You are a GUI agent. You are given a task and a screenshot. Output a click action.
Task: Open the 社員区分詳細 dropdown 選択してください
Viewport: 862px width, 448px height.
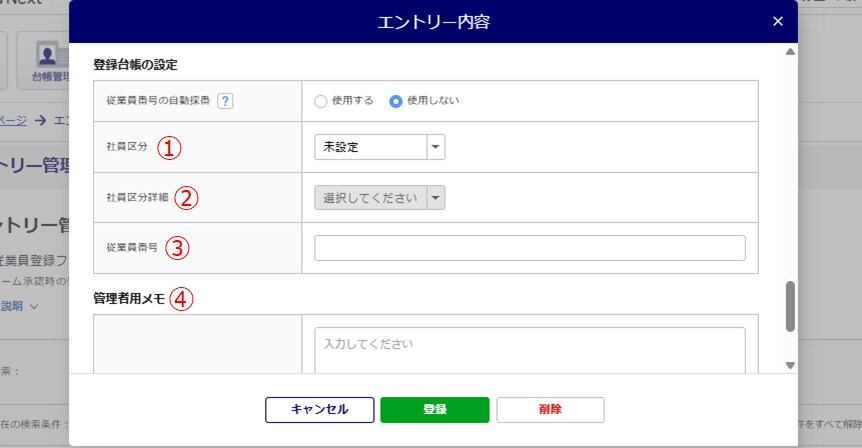tap(379, 198)
